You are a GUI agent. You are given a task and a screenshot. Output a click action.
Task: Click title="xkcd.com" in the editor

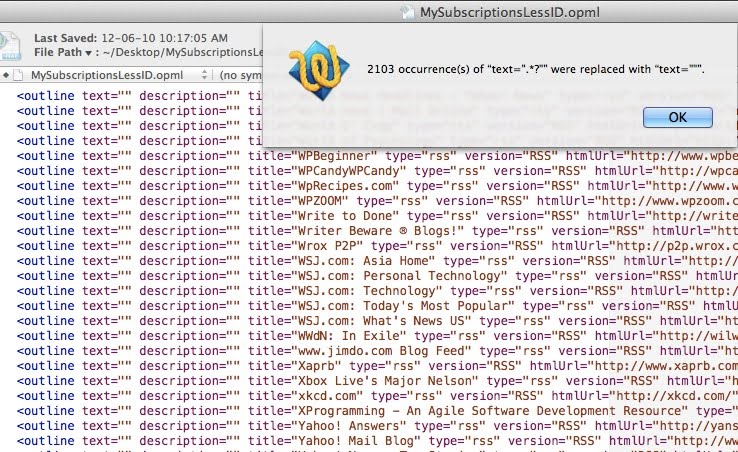(306, 397)
